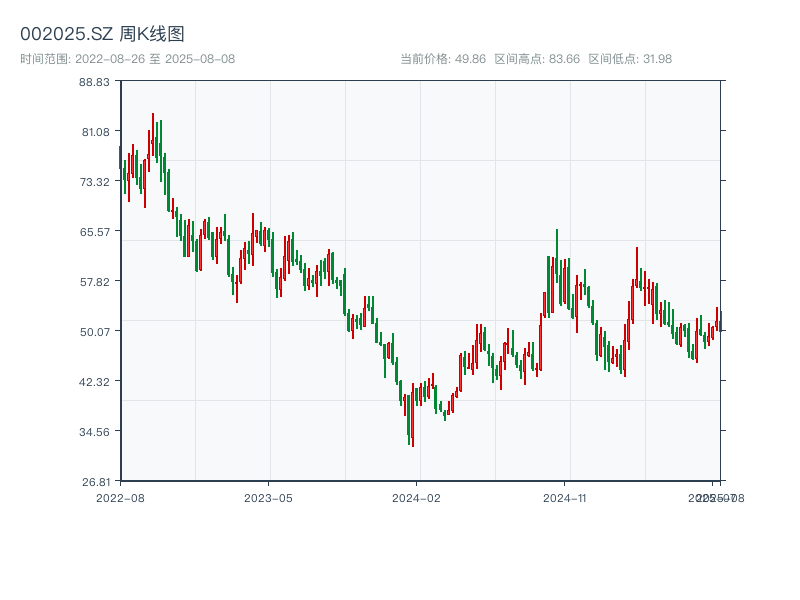
Task: Click the 当前价格 49.86 label
Action: click(442, 59)
